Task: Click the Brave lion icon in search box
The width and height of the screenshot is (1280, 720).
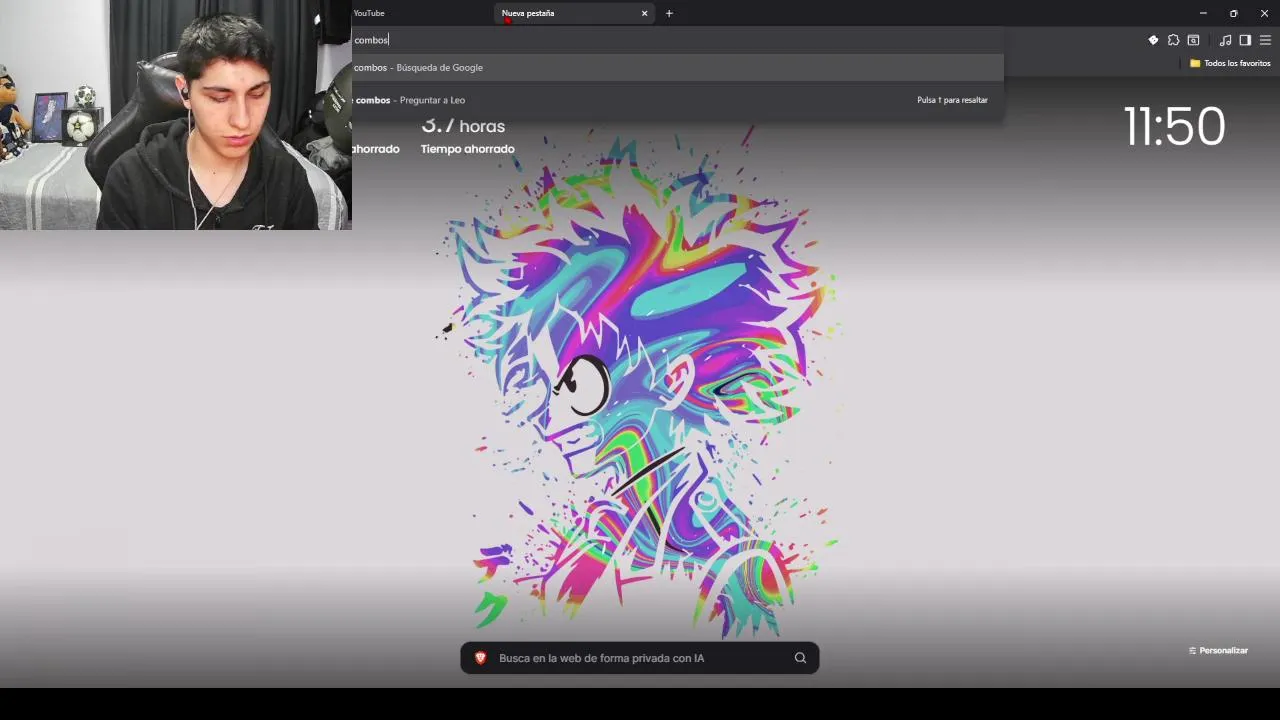Action: point(480,658)
